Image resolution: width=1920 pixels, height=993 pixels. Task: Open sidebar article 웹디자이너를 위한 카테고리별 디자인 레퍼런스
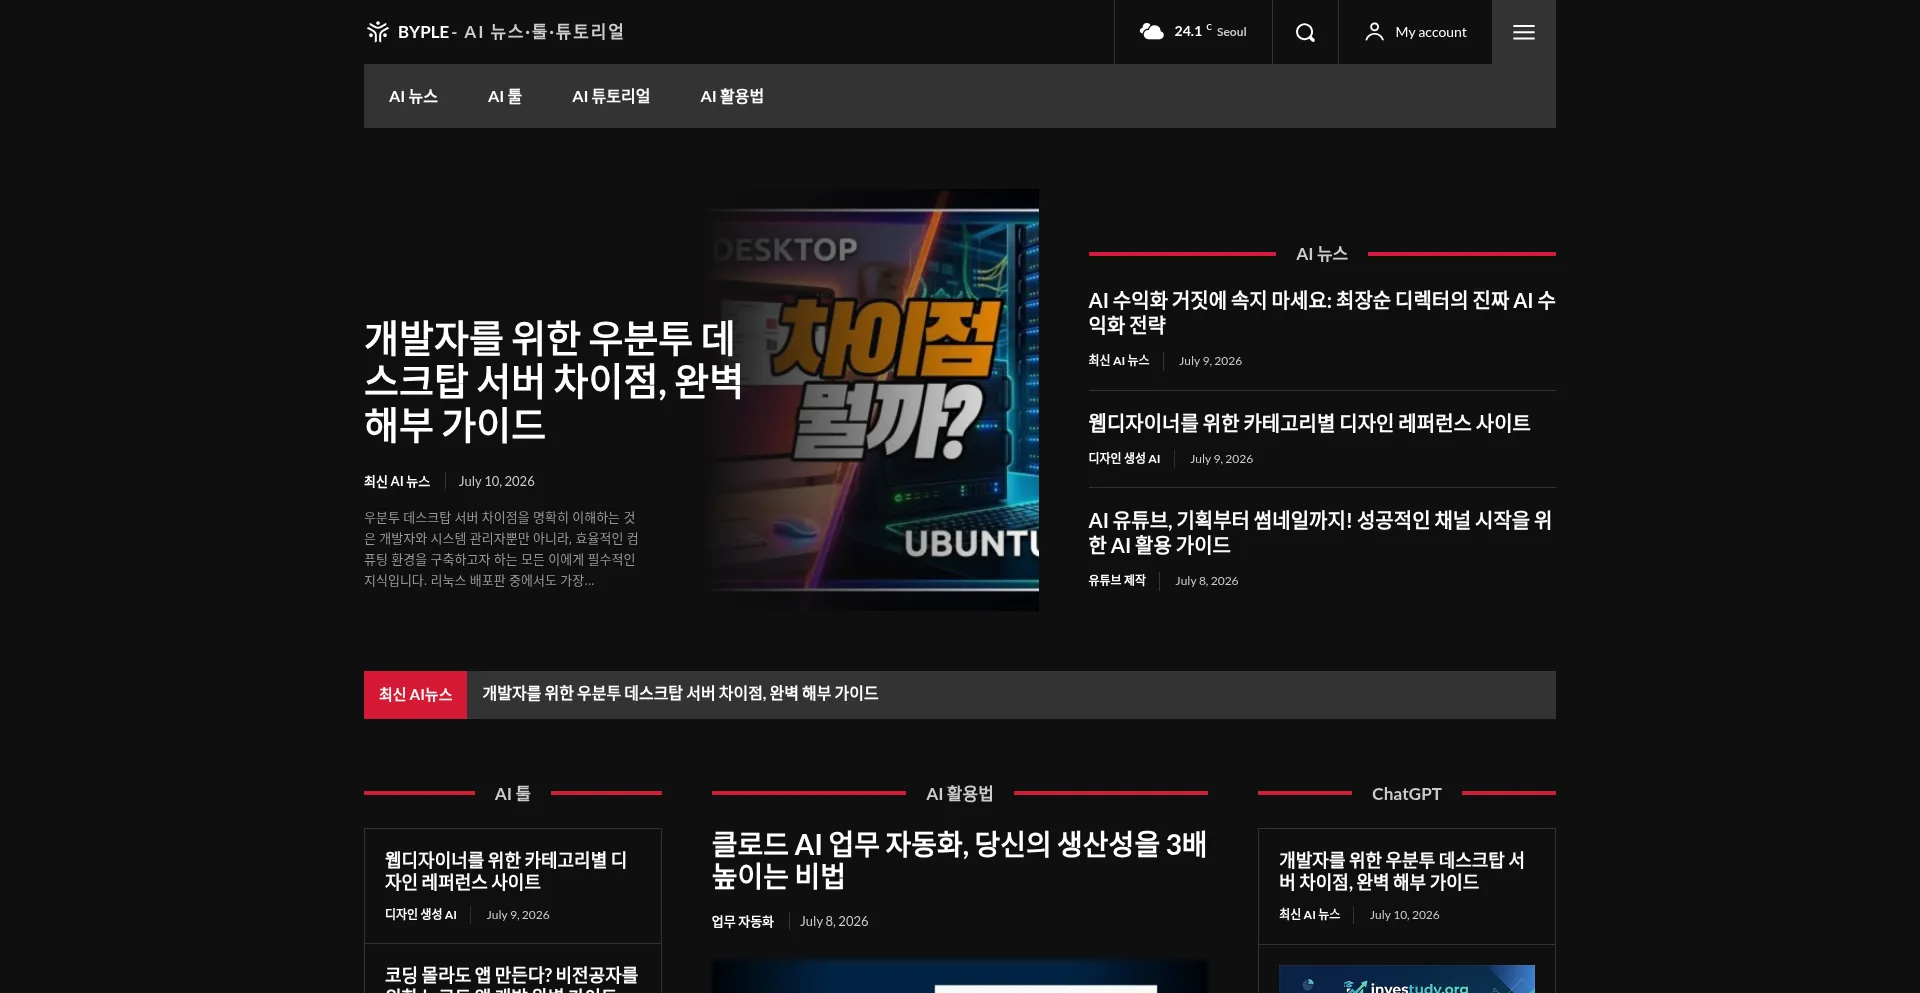point(1309,423)
